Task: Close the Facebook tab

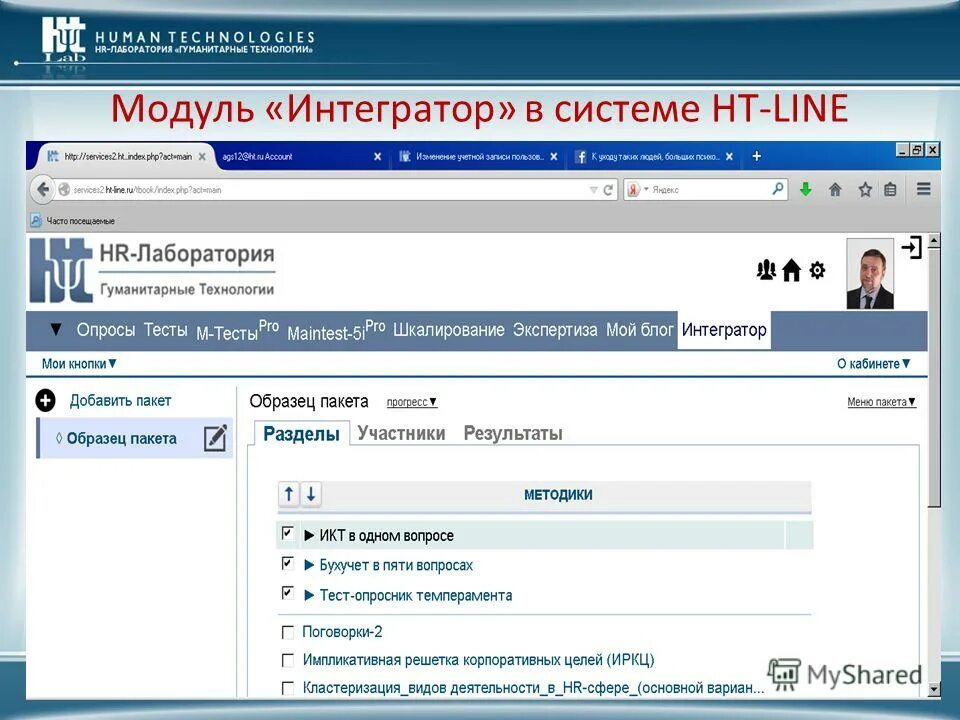Action: click(x=729, y=157)
